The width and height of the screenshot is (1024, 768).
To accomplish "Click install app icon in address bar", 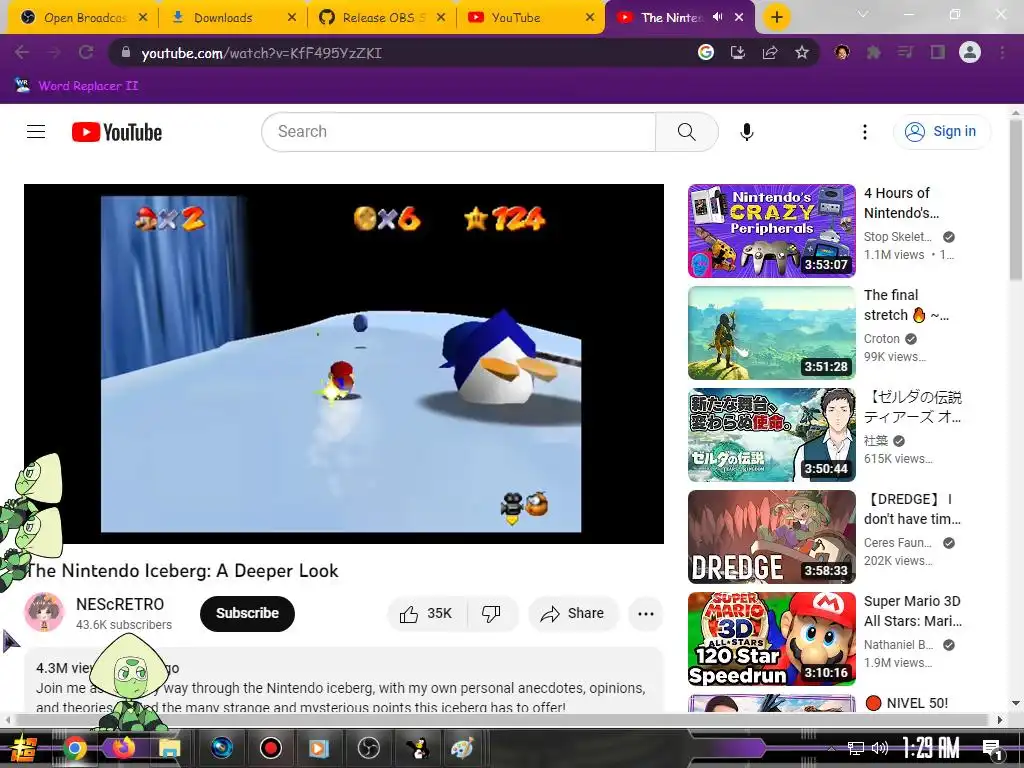I will point(737,52).
